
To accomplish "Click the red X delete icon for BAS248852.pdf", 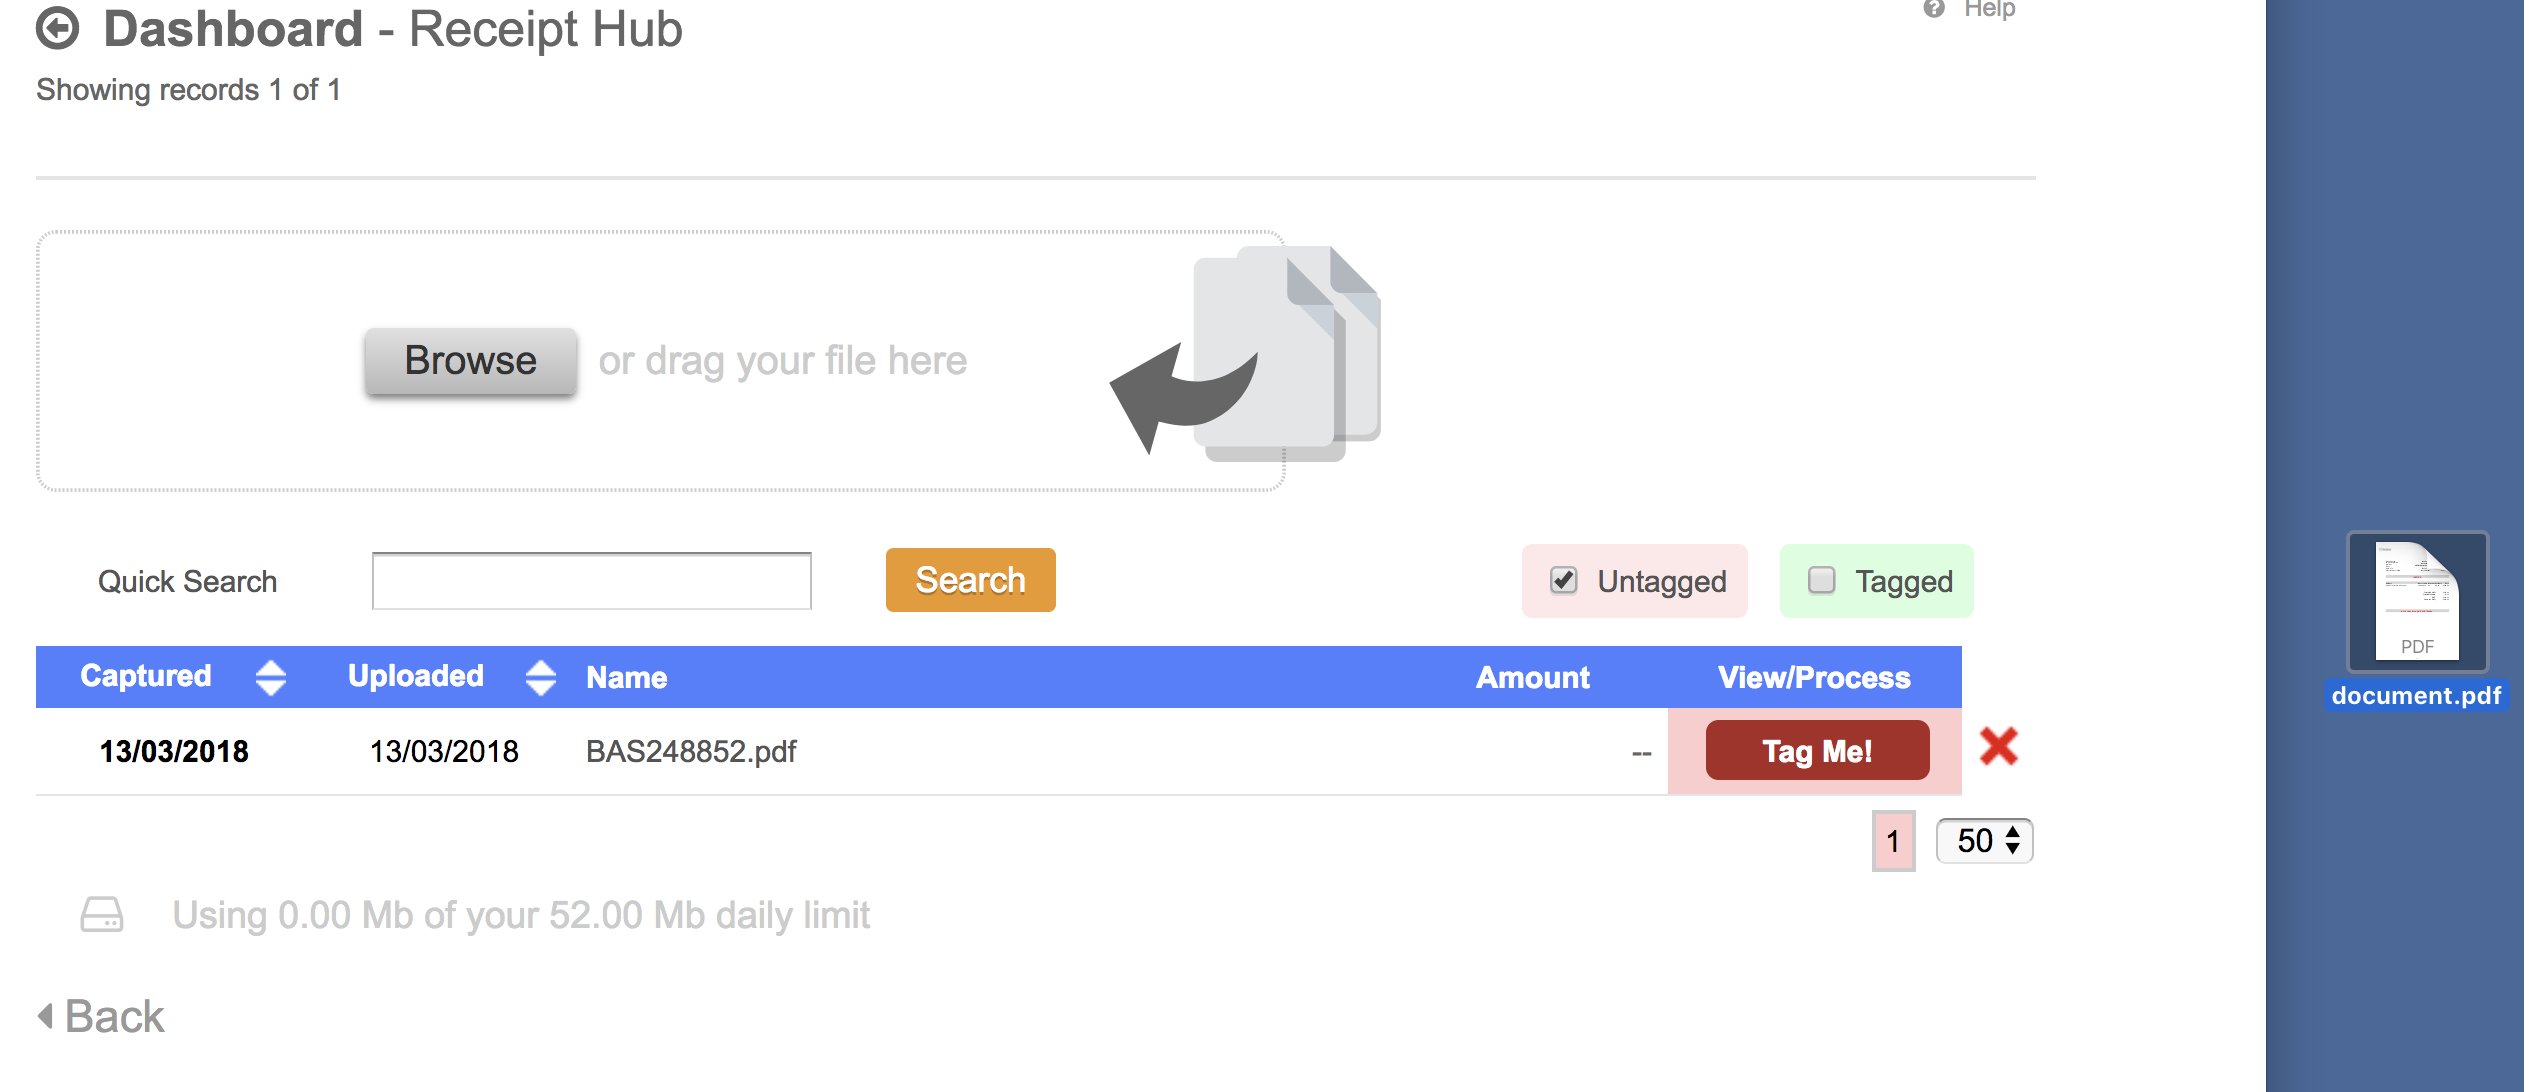I will tap(1998, 747).
